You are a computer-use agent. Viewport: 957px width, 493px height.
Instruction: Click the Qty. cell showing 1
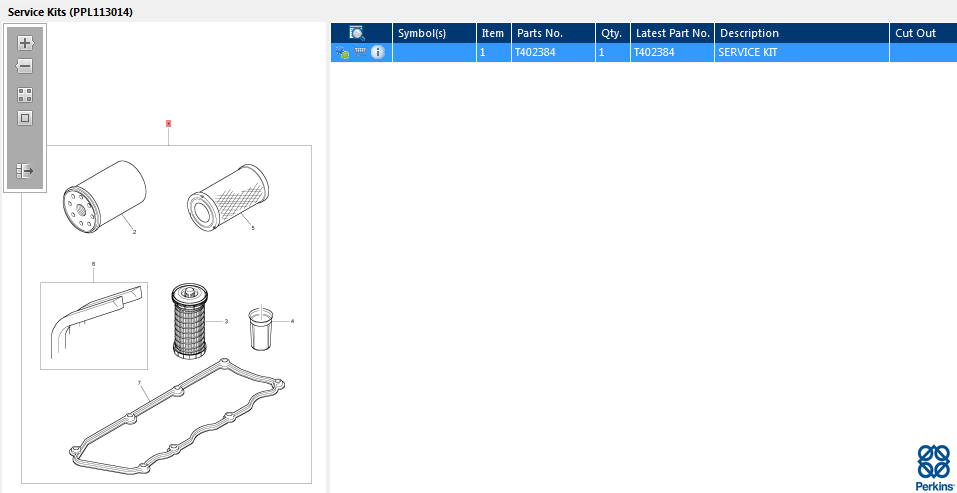click(x=613, y=52)
